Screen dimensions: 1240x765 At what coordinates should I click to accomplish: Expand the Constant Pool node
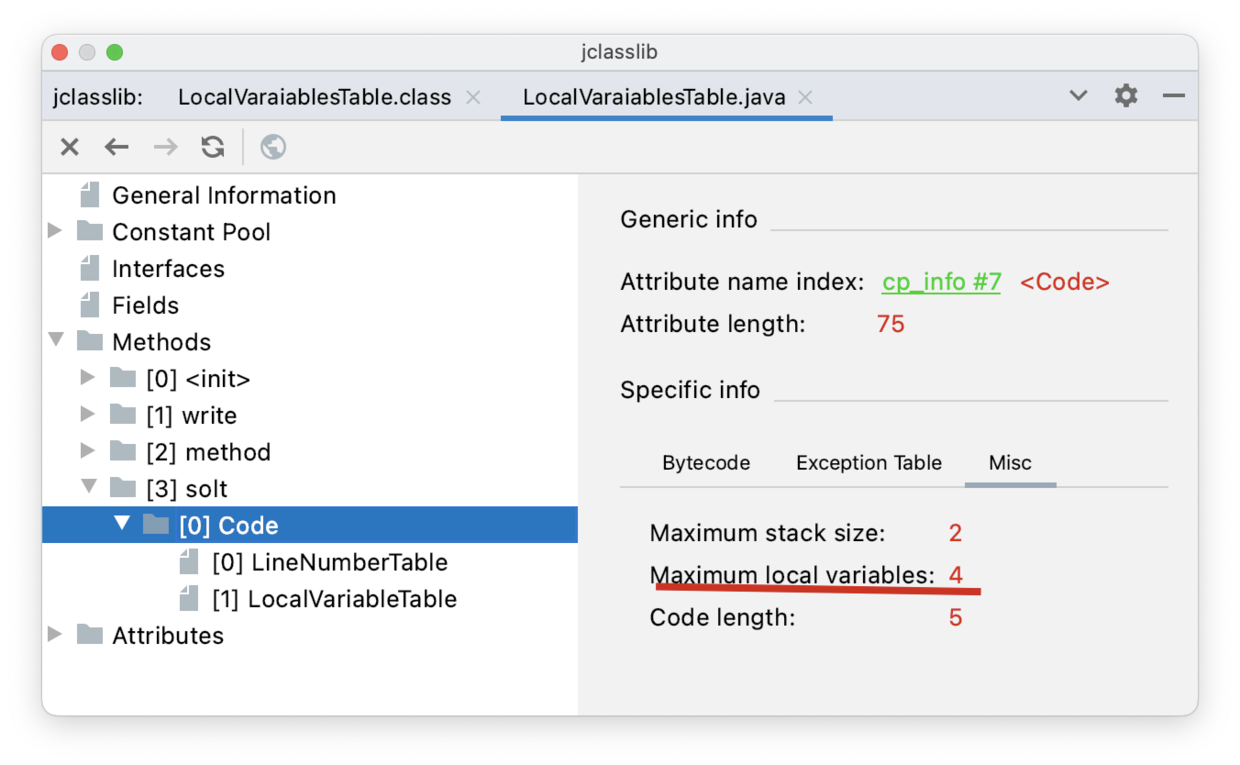coord(56,232)
